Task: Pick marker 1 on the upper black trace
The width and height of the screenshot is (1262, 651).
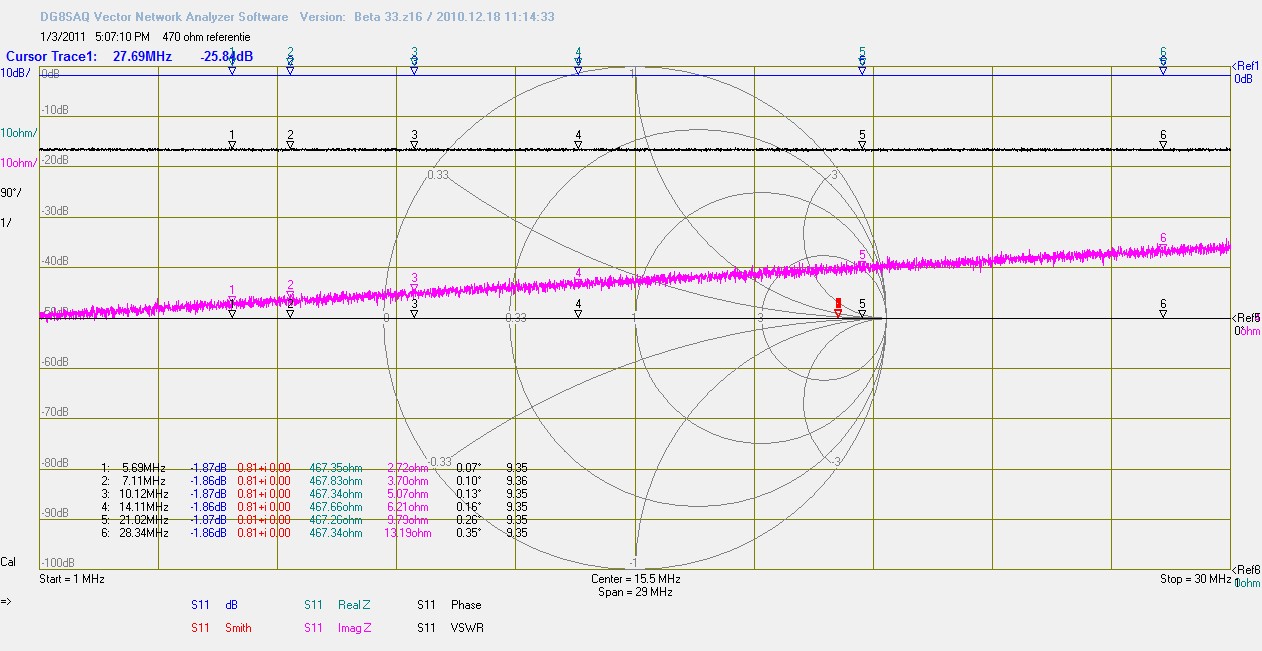Action: click(232, 139)
